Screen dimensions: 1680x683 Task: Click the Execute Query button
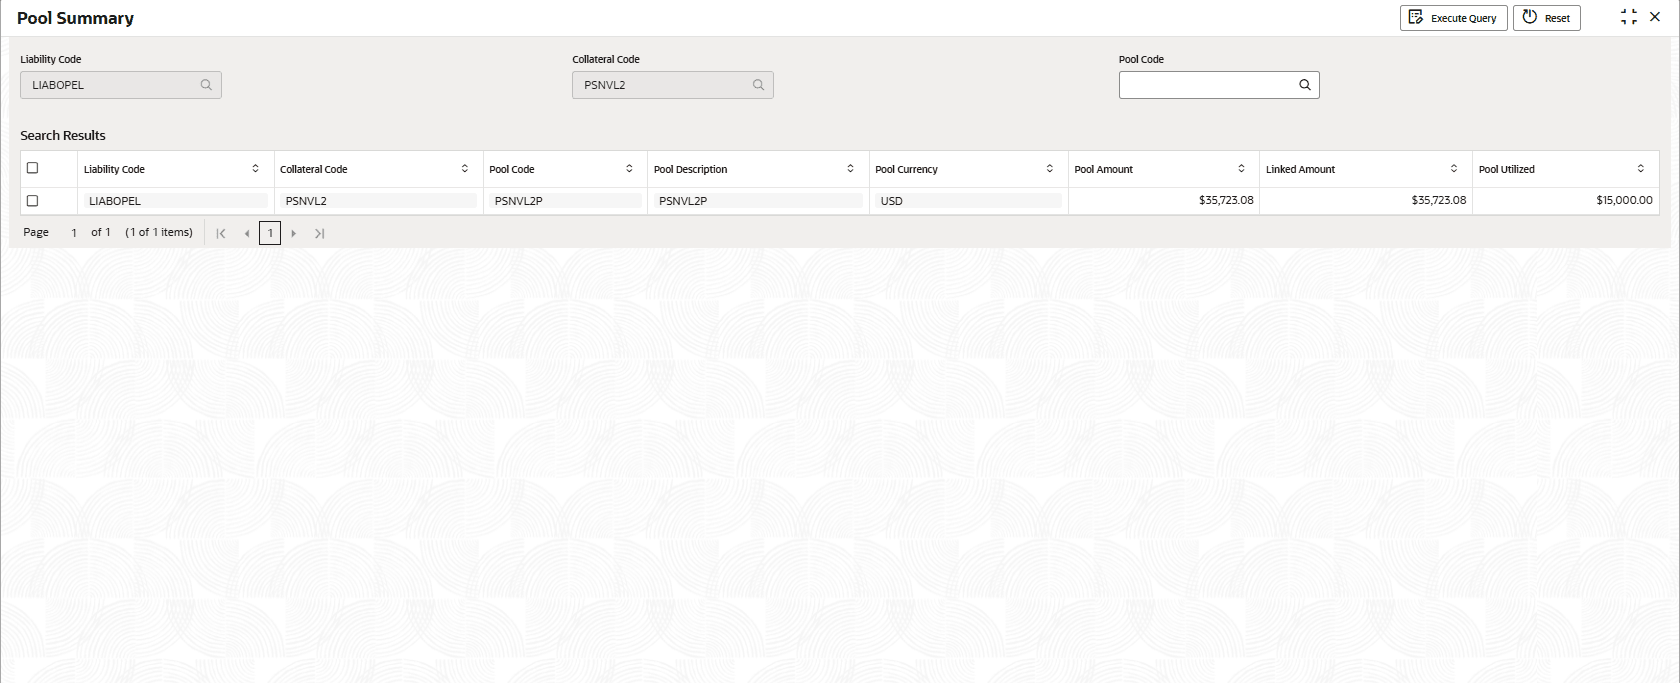tap(1453, 18)
